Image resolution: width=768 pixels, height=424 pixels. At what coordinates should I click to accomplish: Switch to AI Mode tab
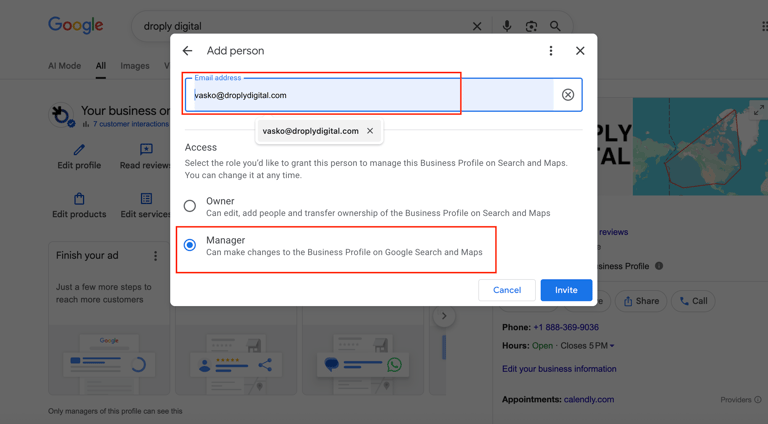[x=65, y=66]
